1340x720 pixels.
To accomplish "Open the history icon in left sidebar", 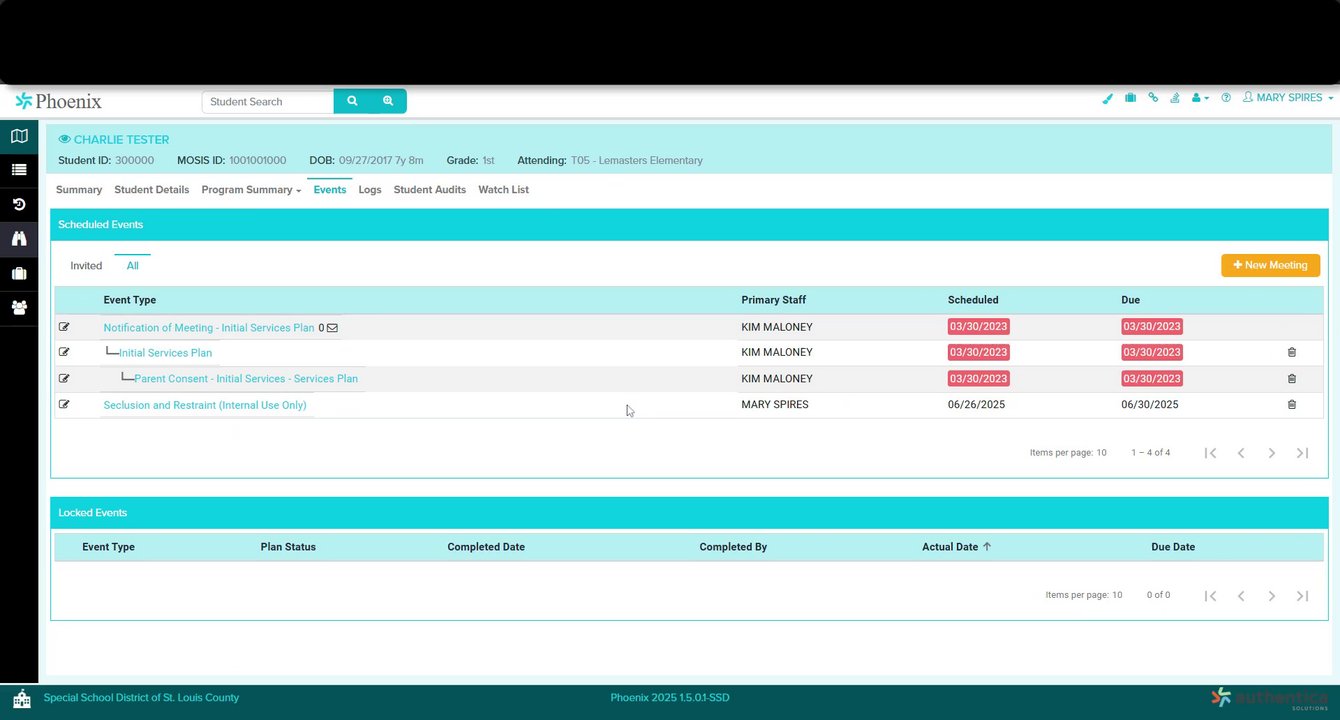I will (x=19, y=204).
